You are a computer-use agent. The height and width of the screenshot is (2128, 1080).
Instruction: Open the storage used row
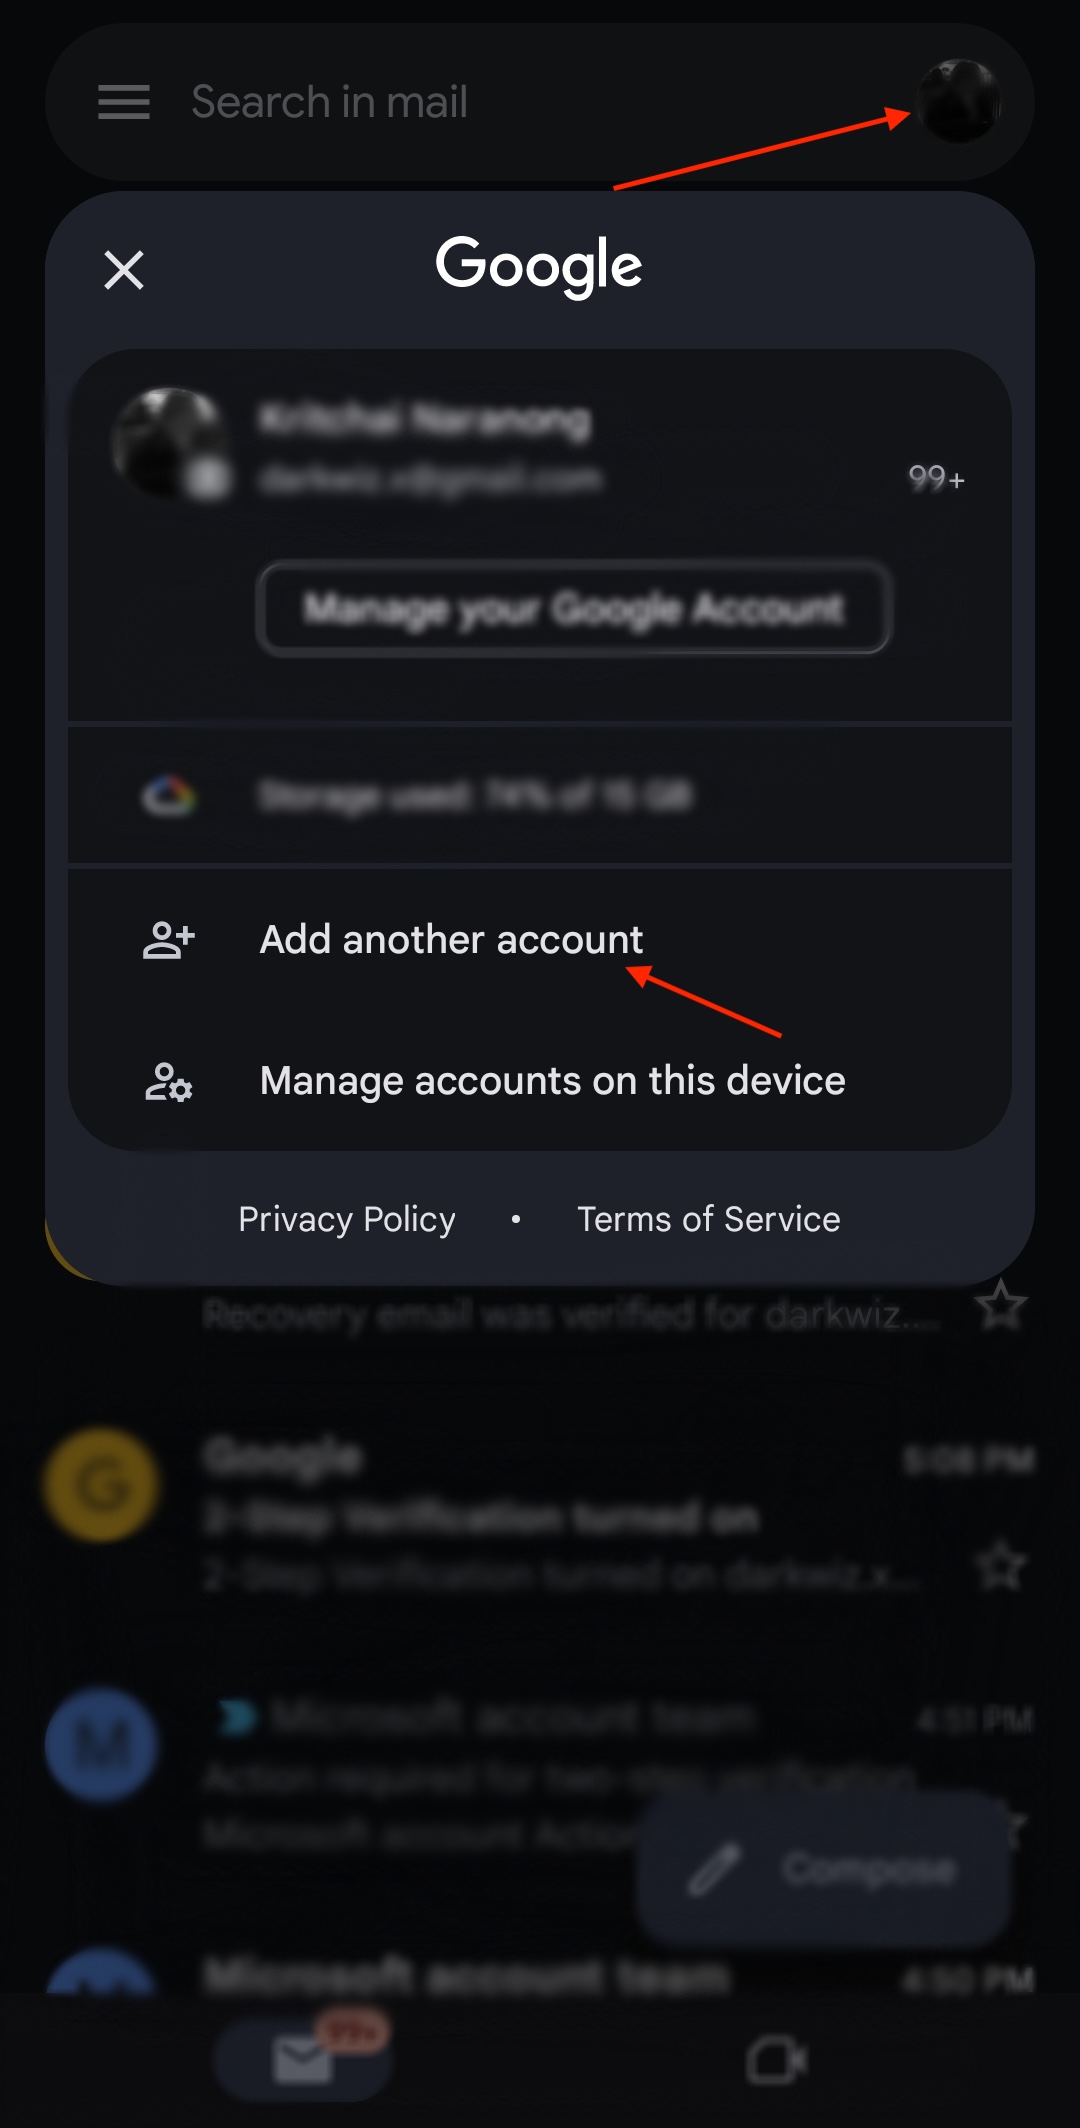coord(540,796)
